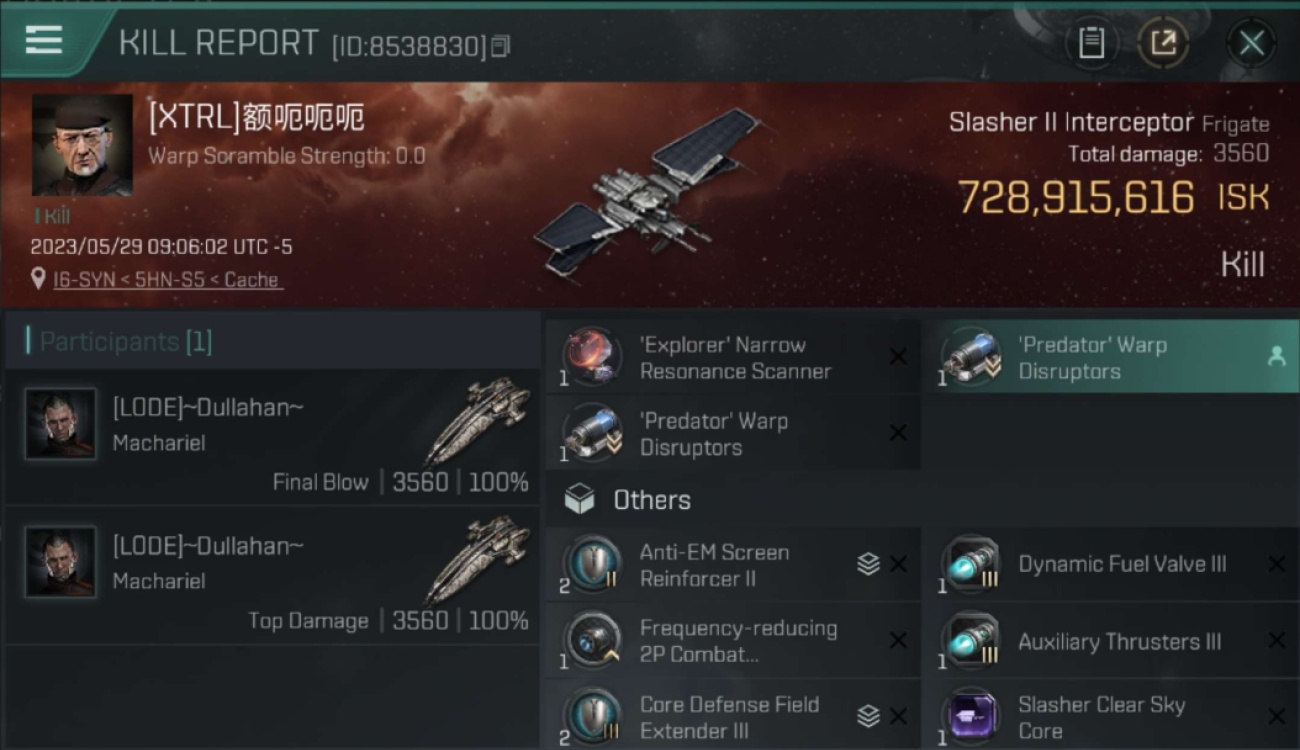Viewport: 1300px width, 750px height.
Task: Open the Final Blow participant Dullahan entry
Action: [x=273, y=437]
